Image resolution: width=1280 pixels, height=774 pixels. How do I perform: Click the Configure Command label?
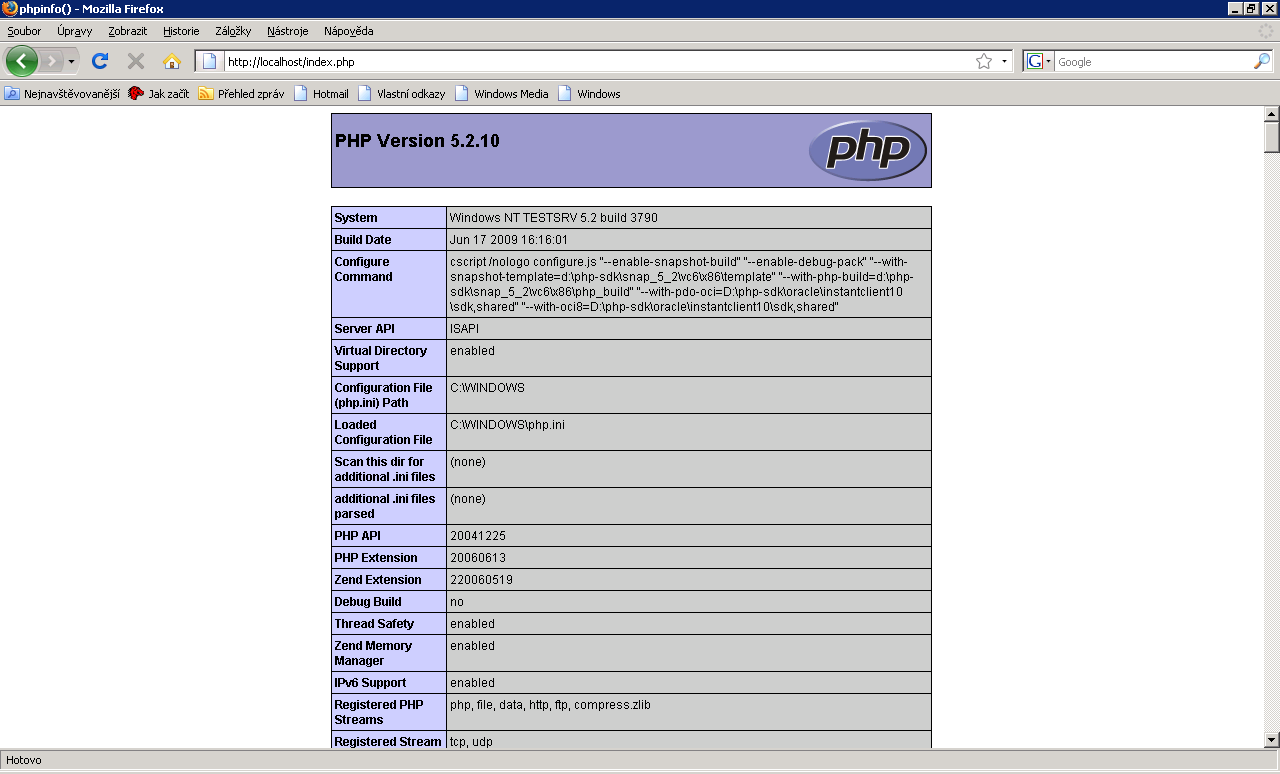pyautogui.click(x=364, y=269)
